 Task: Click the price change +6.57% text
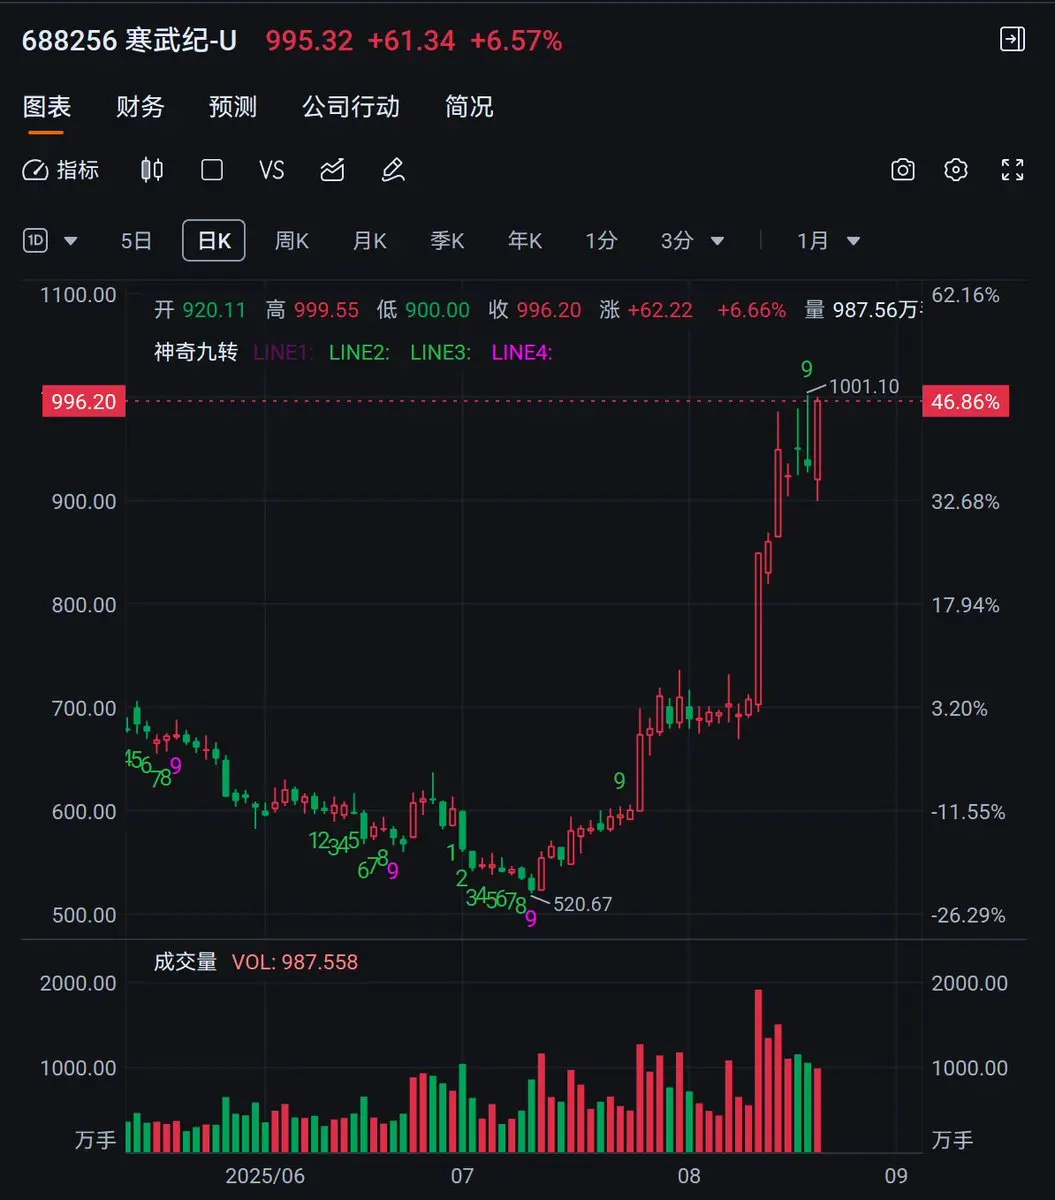(x=516, y=41)
